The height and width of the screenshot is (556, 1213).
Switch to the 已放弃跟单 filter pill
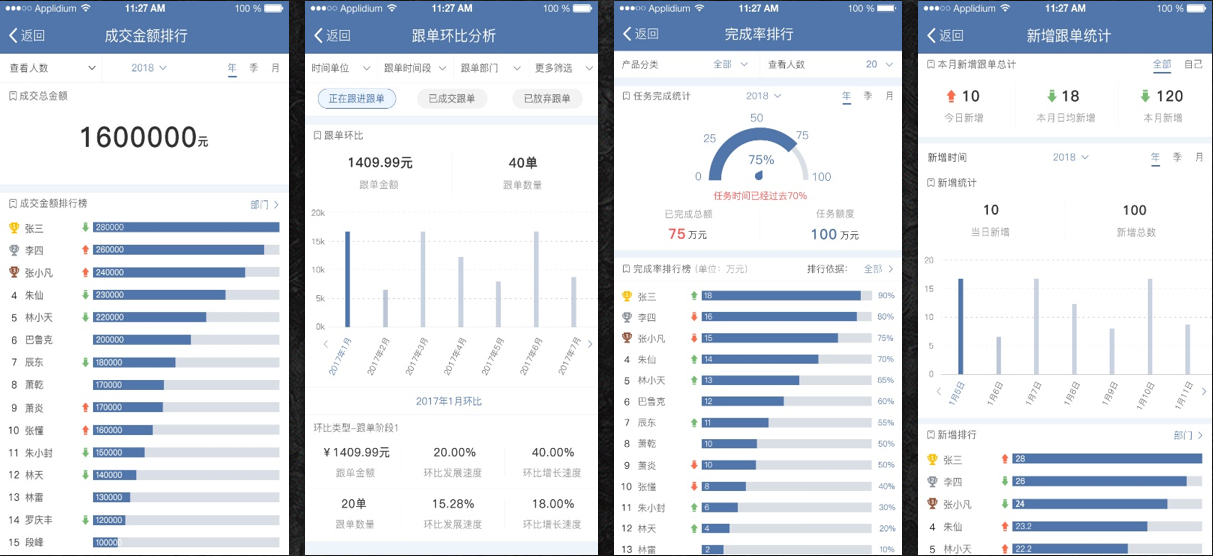click(x=547, y=99)
